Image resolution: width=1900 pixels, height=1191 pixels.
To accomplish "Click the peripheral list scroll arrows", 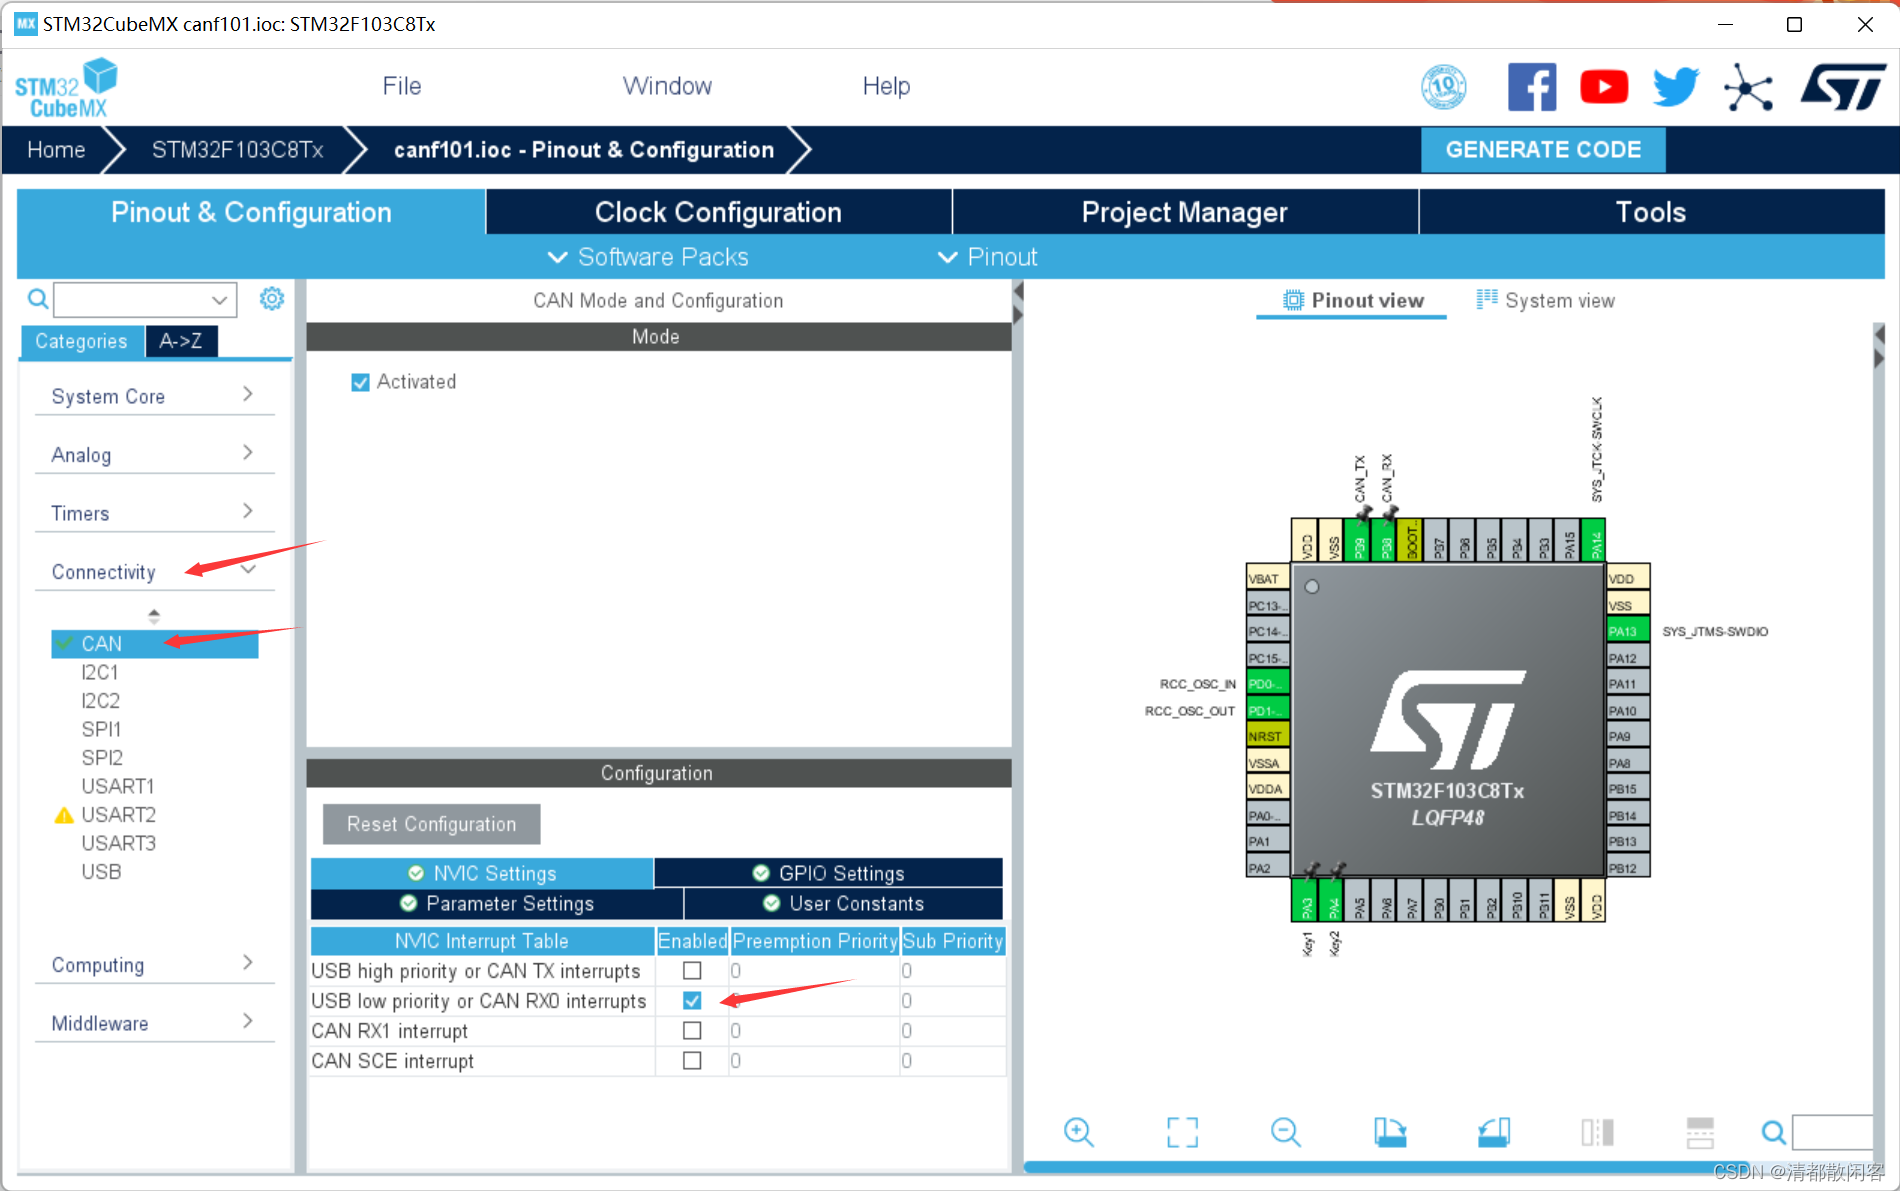I will pyautogui.click(x=154, y=615).
